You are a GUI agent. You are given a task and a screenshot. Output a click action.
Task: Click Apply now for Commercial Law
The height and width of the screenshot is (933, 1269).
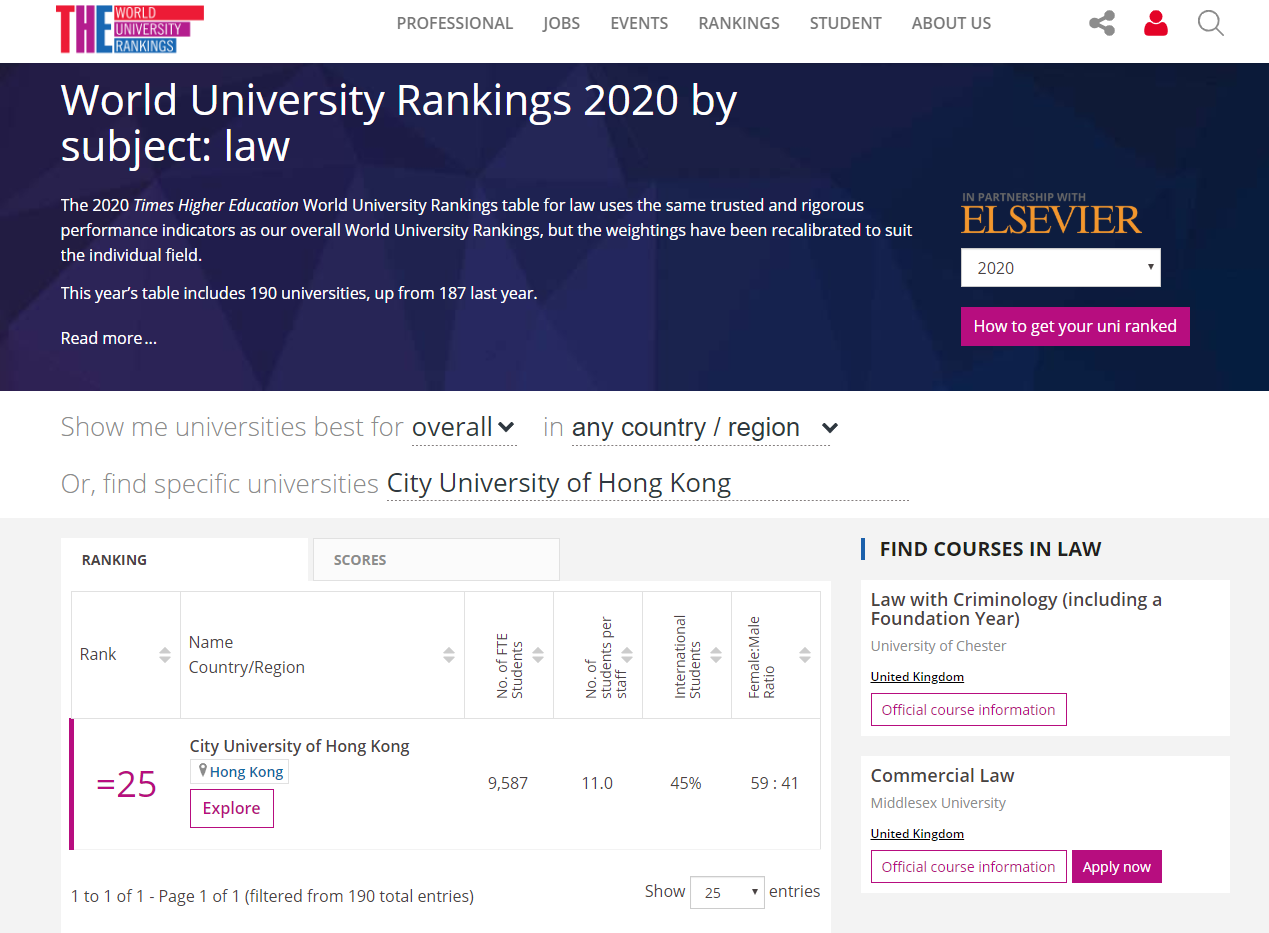(x=1117, y=867)
